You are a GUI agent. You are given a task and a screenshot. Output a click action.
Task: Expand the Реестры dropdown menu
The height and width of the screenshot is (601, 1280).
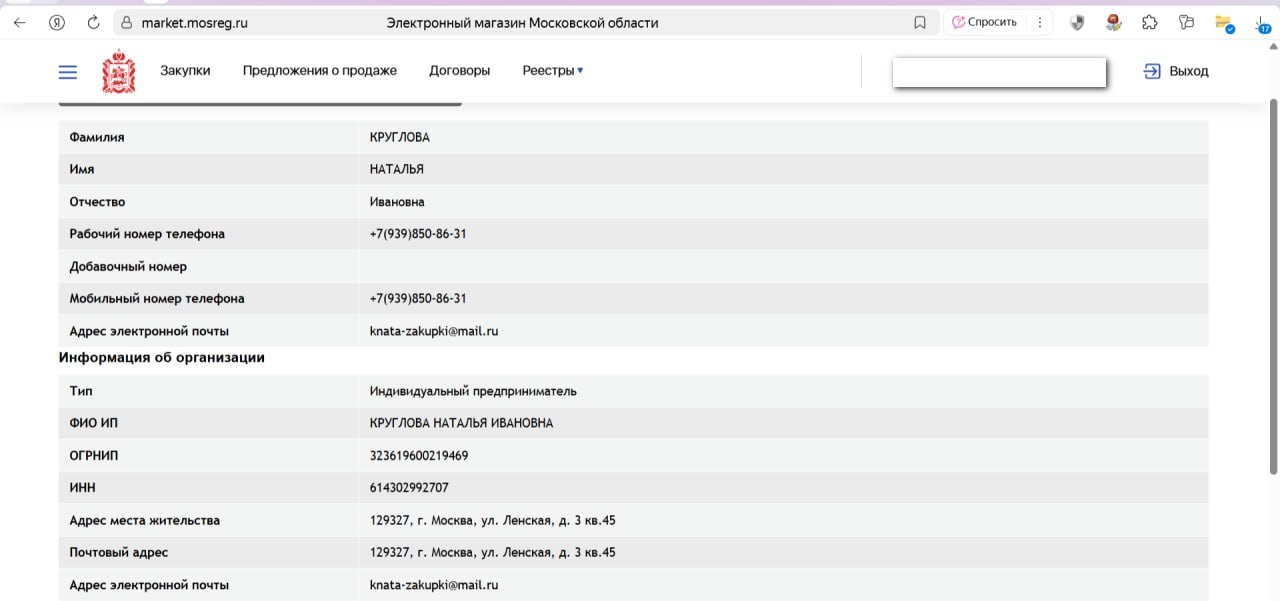tap(553, 70)
